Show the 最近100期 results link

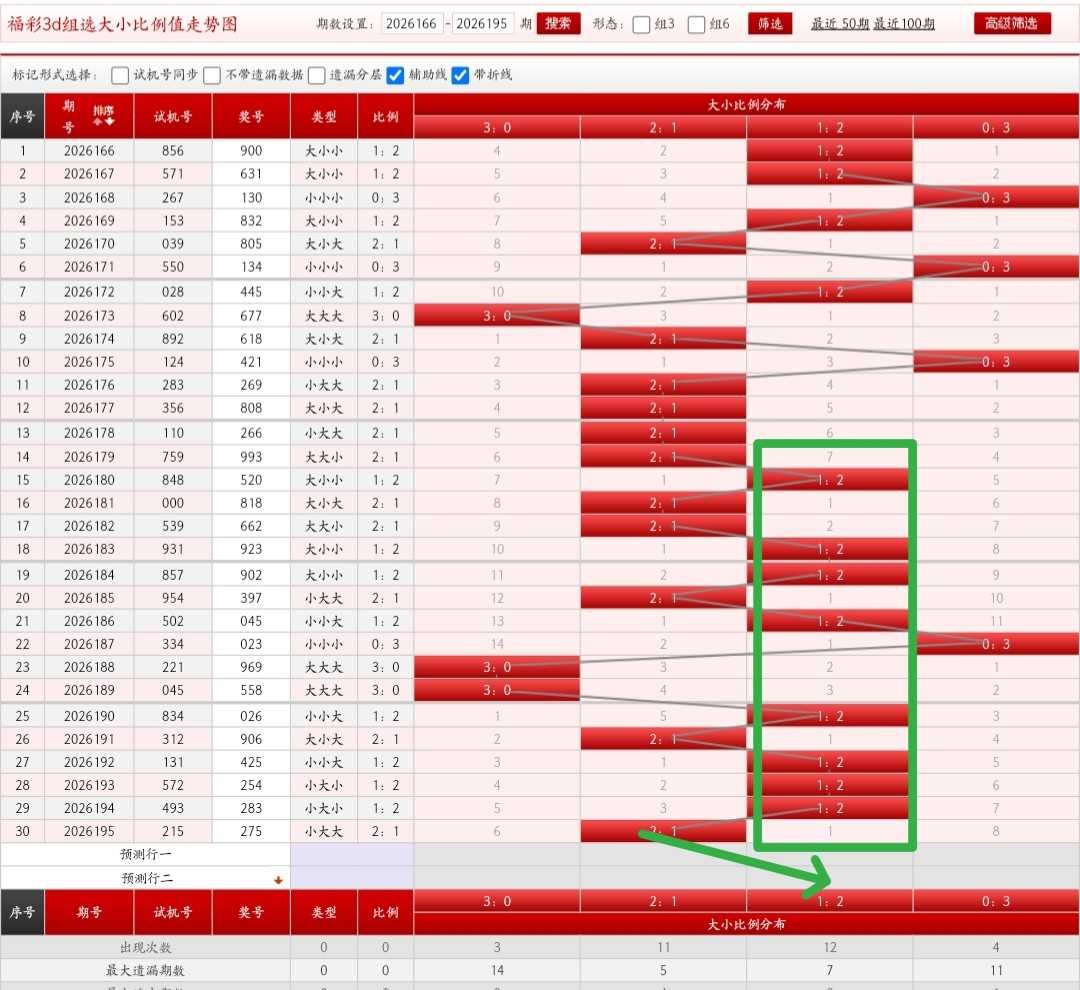tap(904, 24)
